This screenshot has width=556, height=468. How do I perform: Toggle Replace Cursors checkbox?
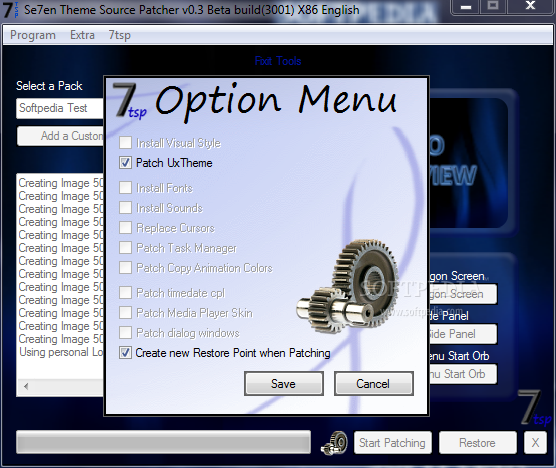(125, 228)
